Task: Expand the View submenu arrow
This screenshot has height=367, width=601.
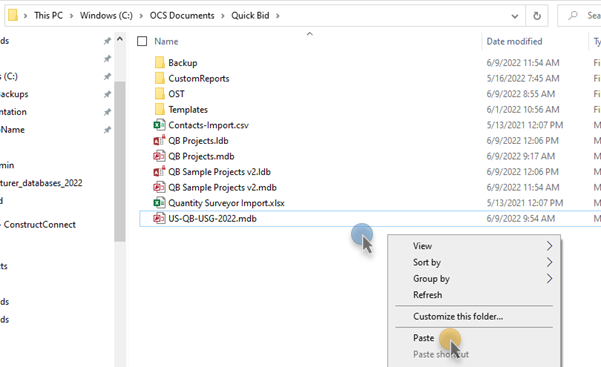Action: (549, 246)
